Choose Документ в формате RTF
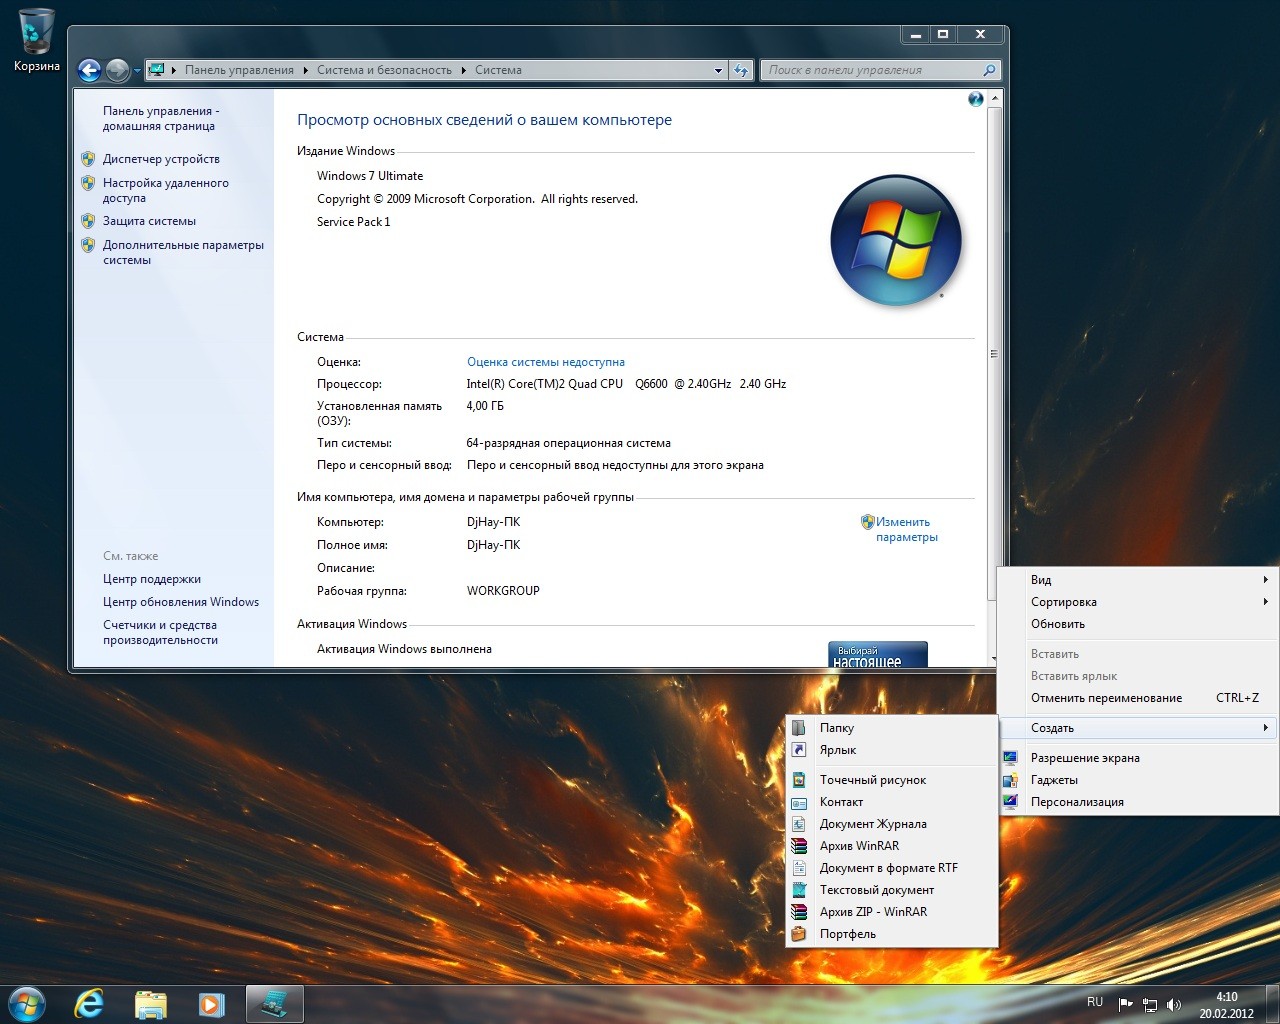Screen dimensions: 1280x1024 click(x=892, y=868)
